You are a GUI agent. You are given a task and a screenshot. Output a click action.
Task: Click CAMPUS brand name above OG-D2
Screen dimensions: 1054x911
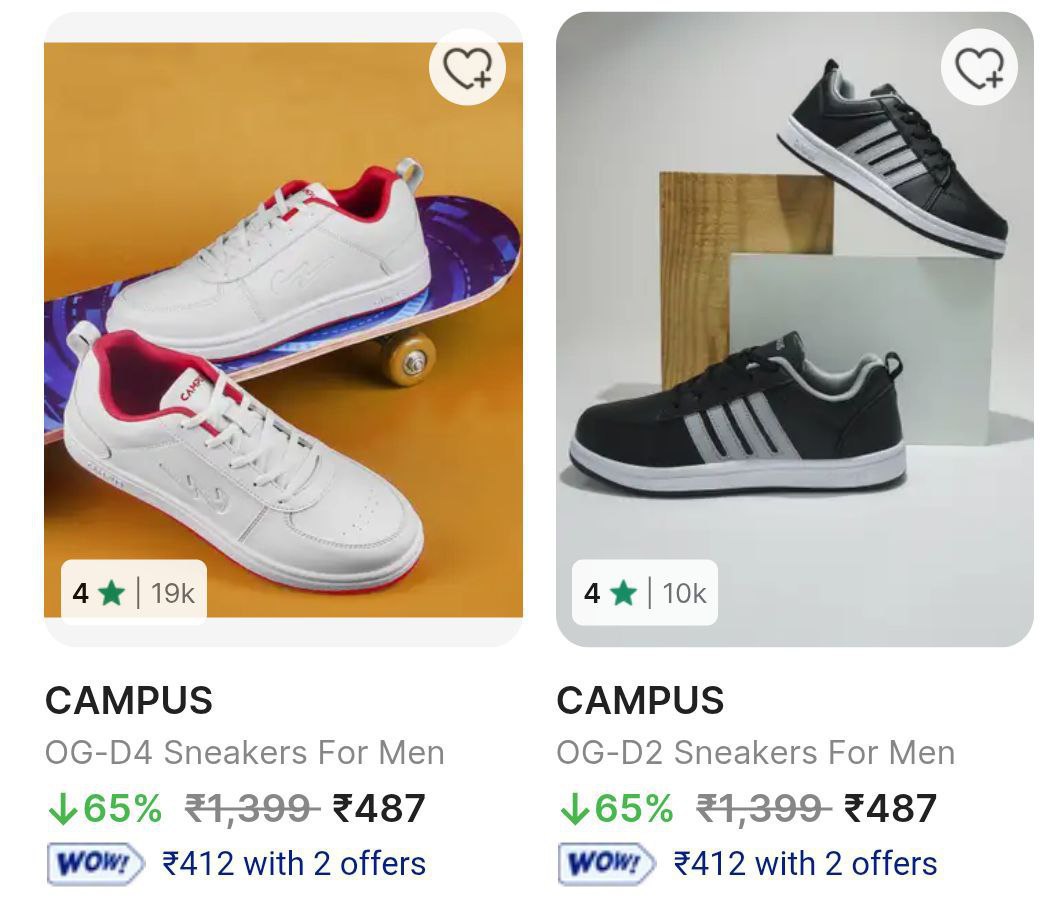(640, 701)
